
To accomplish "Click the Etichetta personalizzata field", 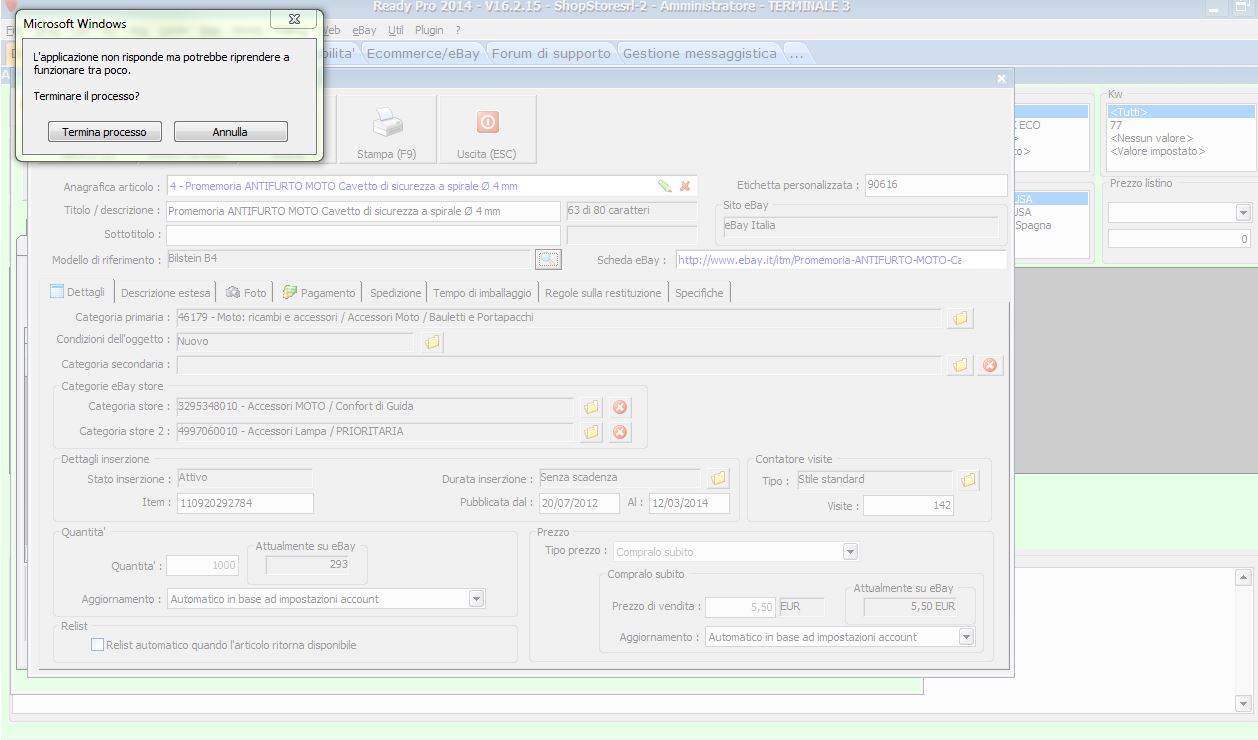I will (x=935, y=186).
